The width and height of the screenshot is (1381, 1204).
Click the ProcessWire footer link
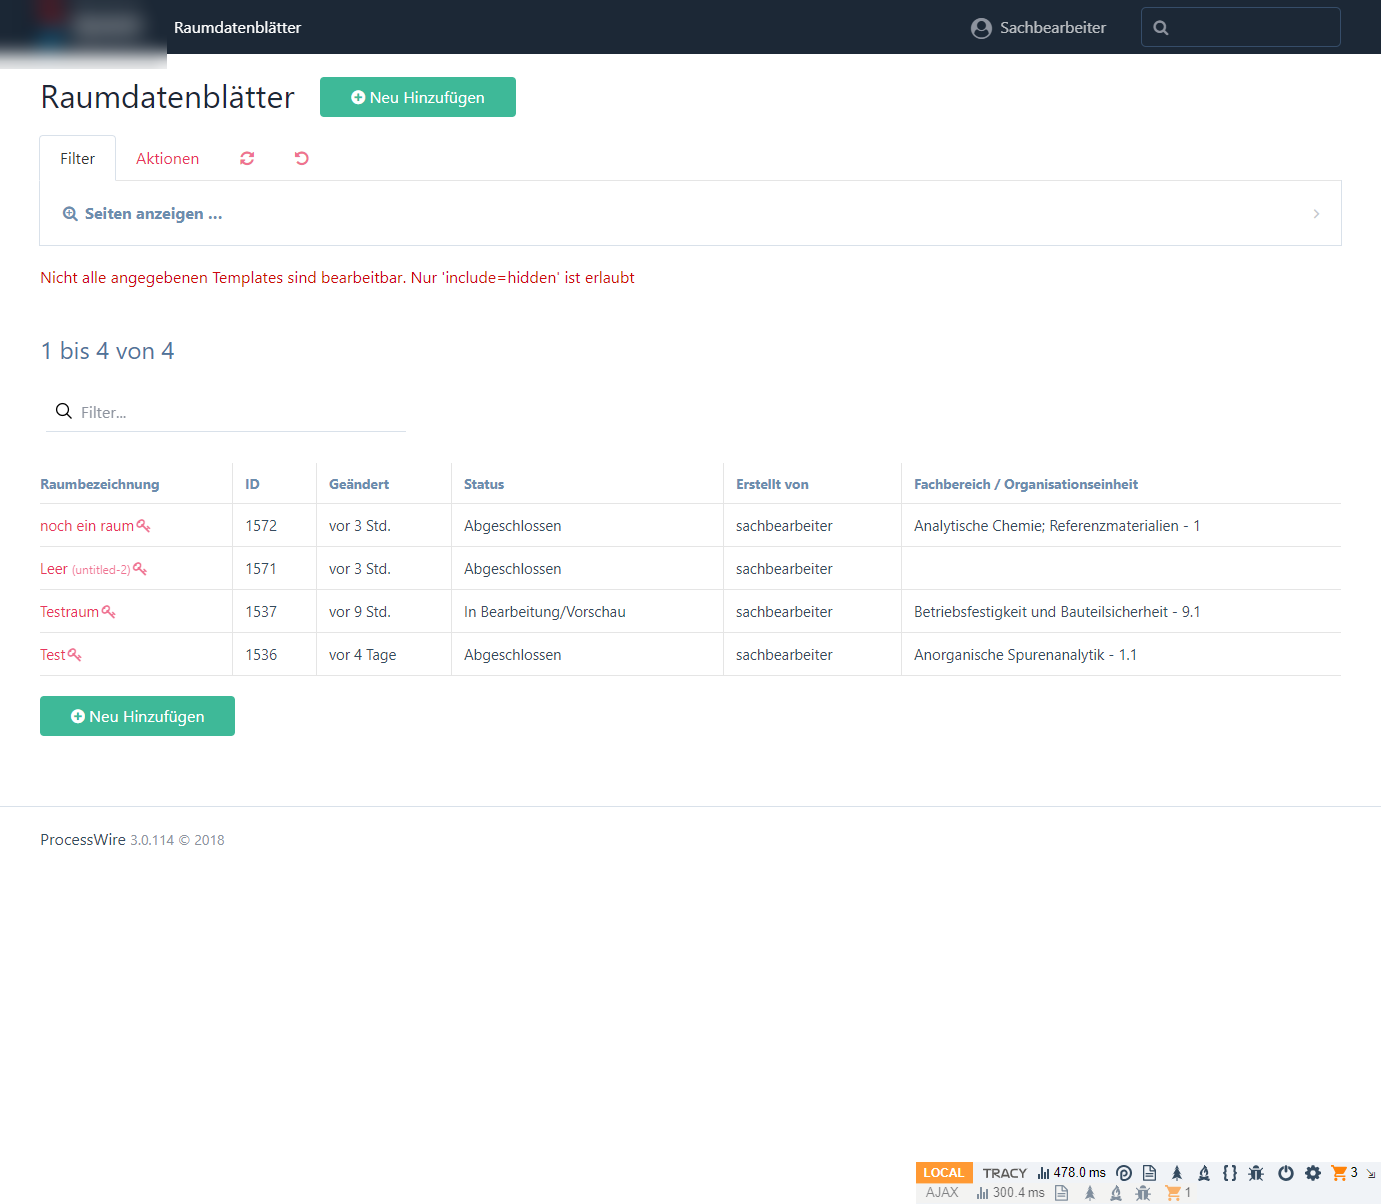82,839
